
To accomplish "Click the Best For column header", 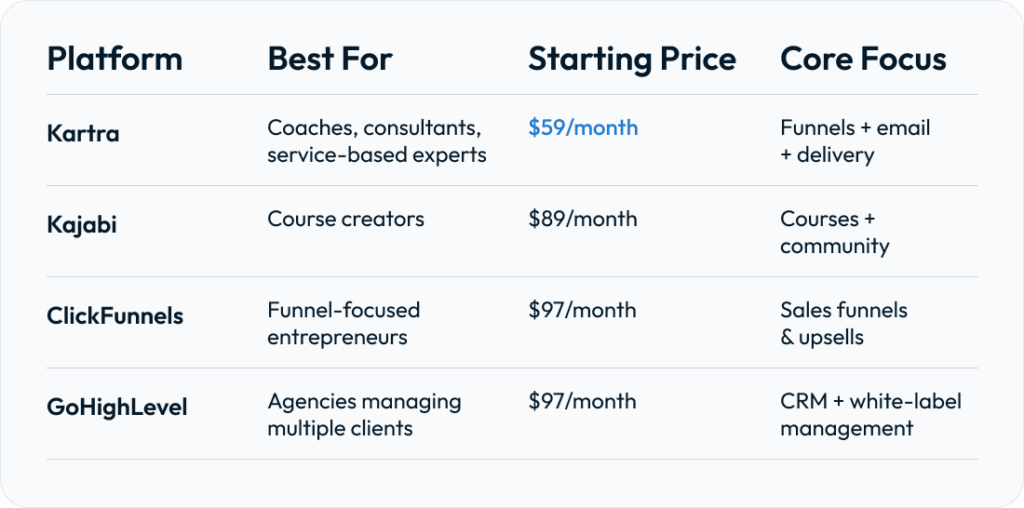I will 330,59.
